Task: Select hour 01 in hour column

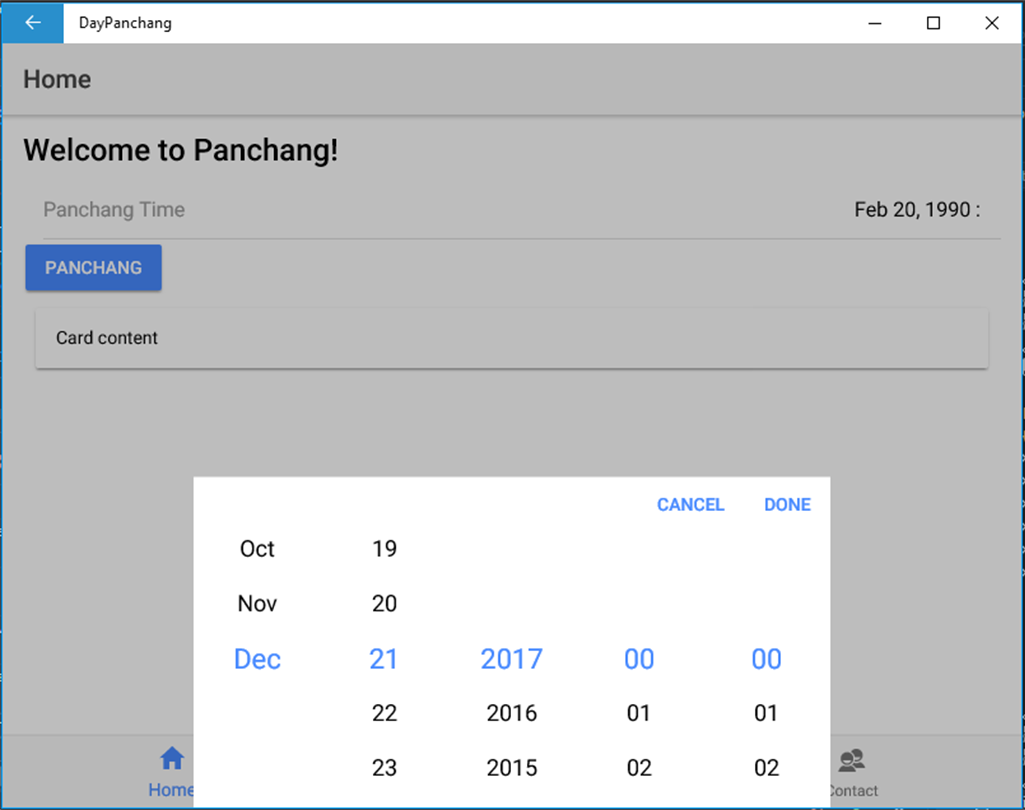Action: coord(639,714)
